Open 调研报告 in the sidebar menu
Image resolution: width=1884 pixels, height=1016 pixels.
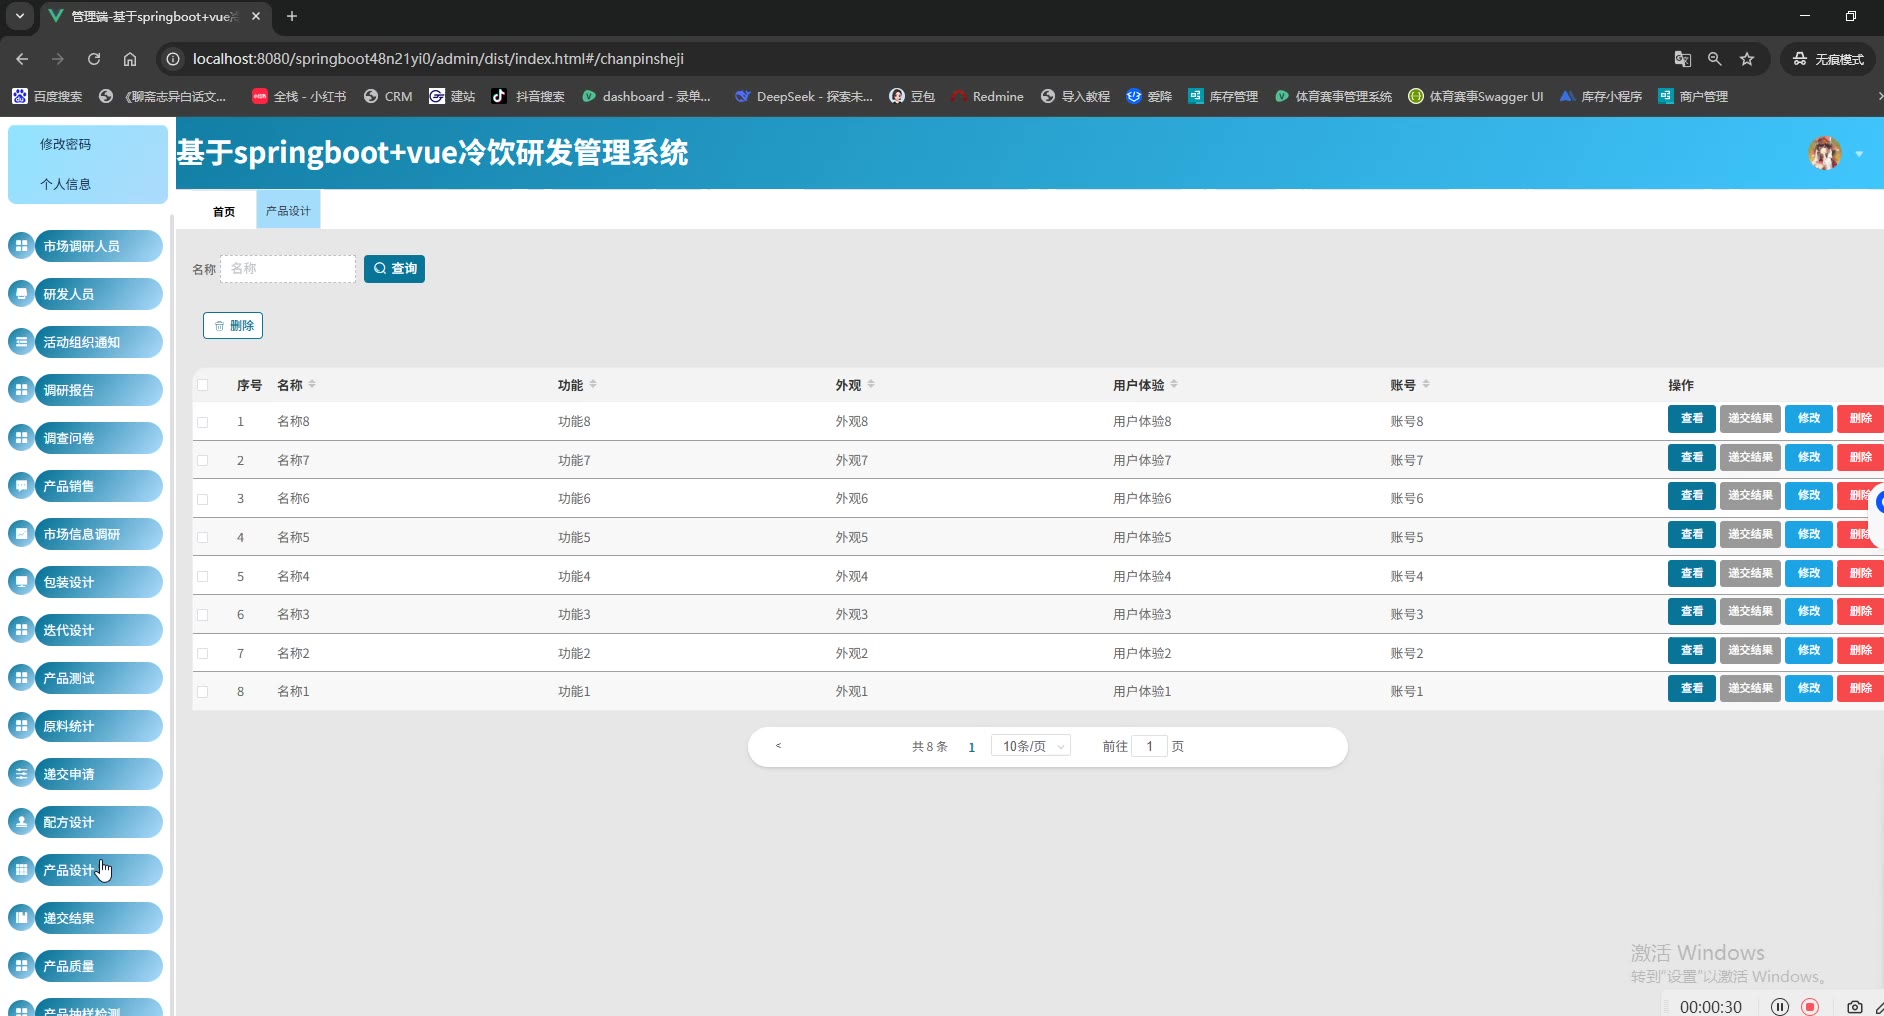pyautogui.click(x=98, y=390)
